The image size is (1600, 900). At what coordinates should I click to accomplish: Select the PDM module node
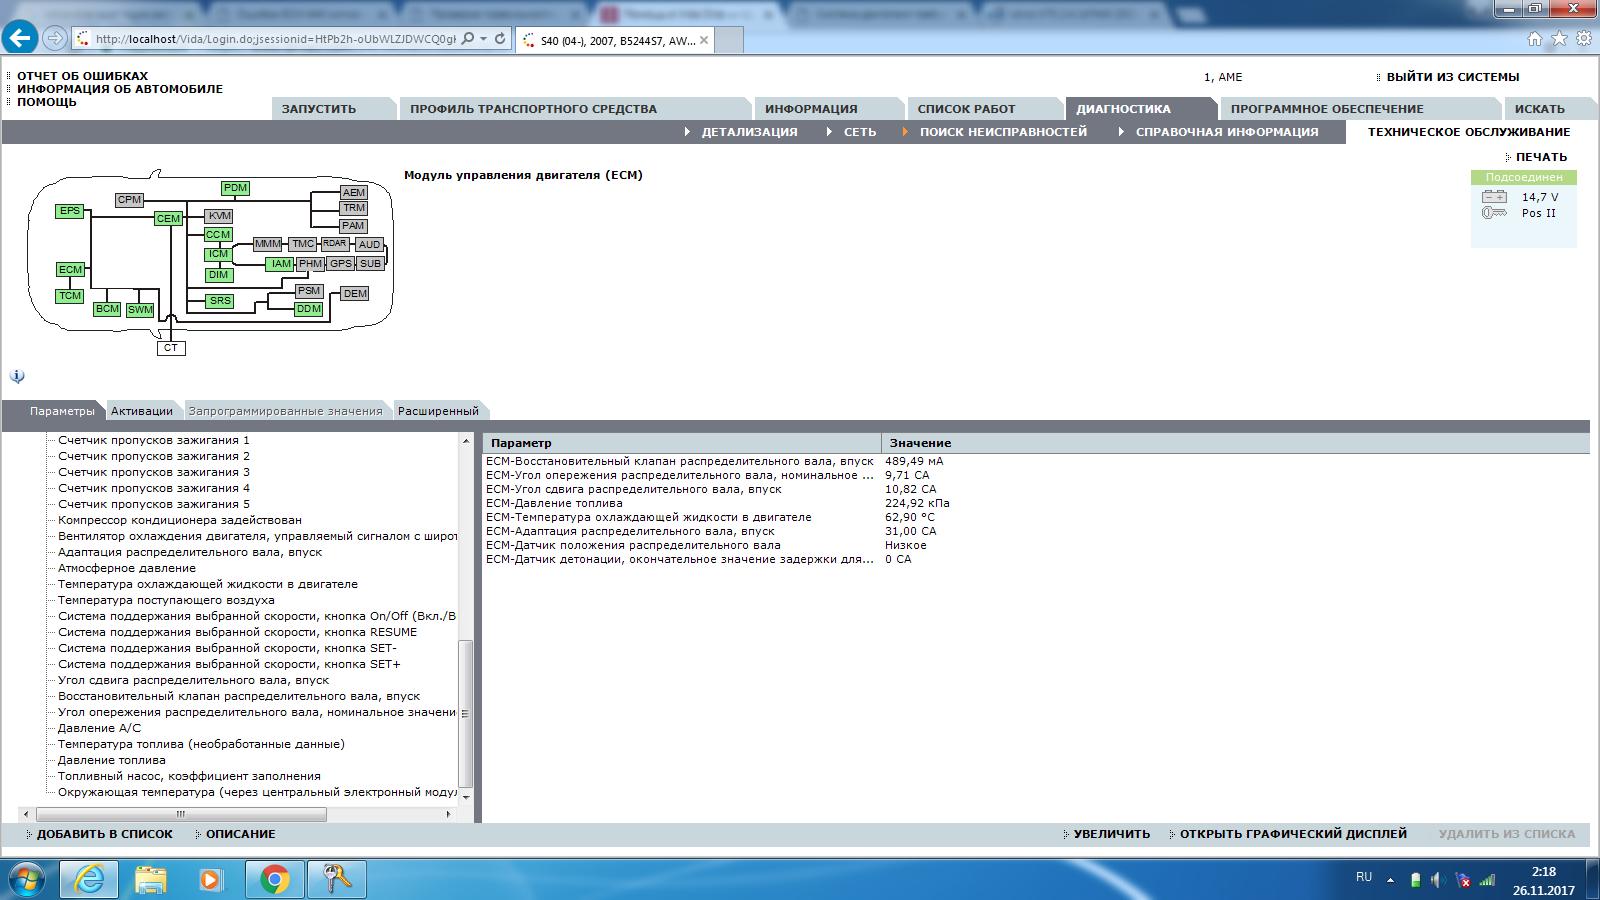[235, 188]
